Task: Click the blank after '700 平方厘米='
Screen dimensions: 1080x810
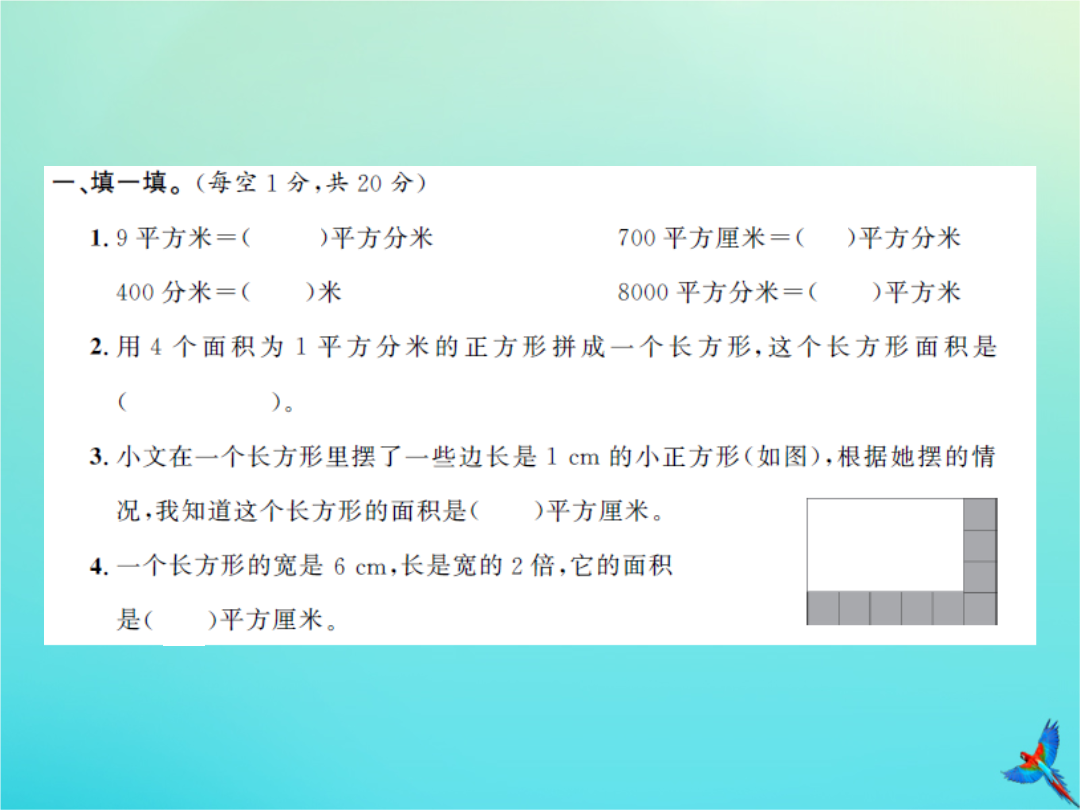Action: coord(825,238)
